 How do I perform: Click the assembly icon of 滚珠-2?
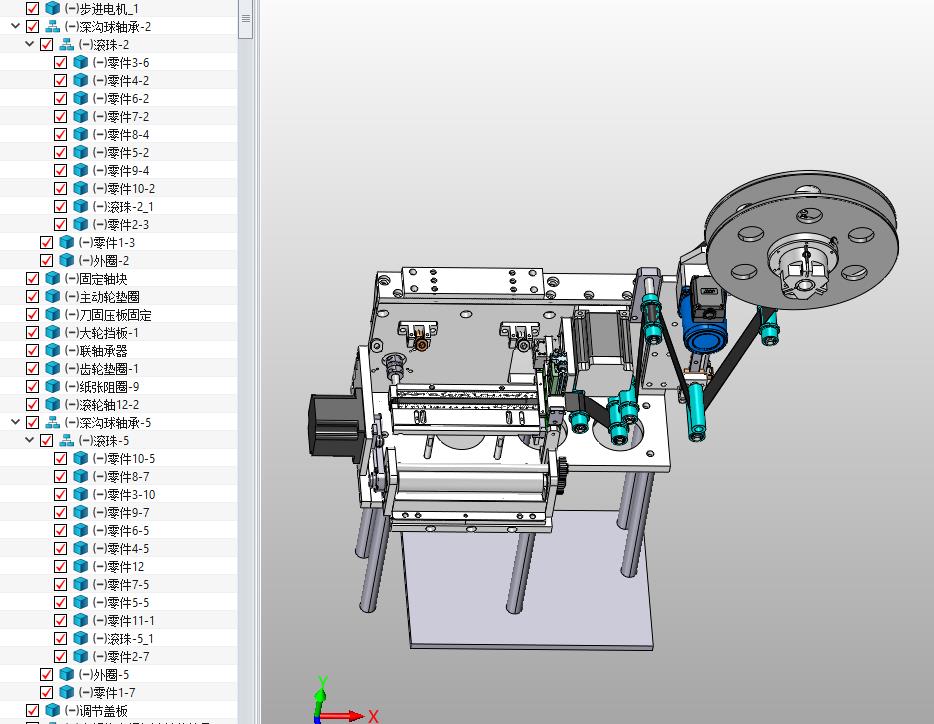click(67, 44)
